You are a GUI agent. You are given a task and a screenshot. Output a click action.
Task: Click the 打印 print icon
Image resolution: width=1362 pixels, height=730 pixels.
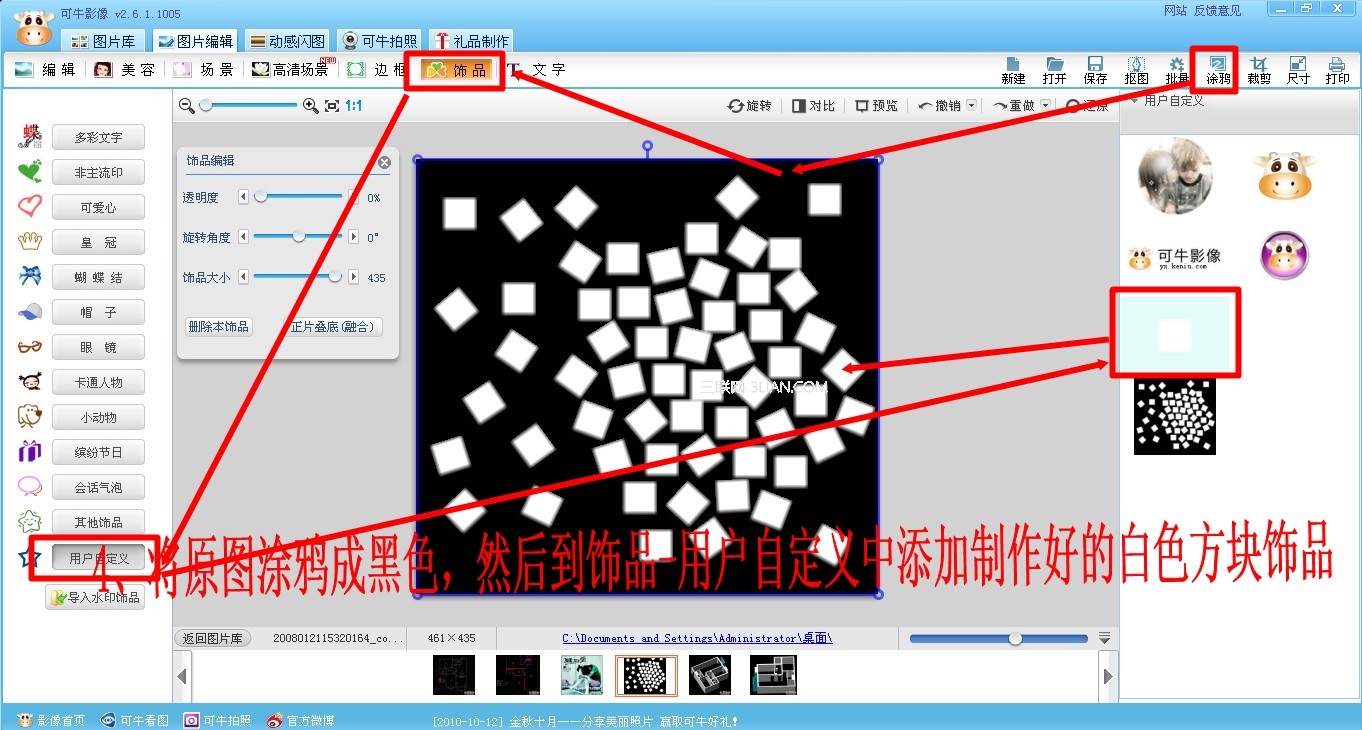coord(1338,70)
